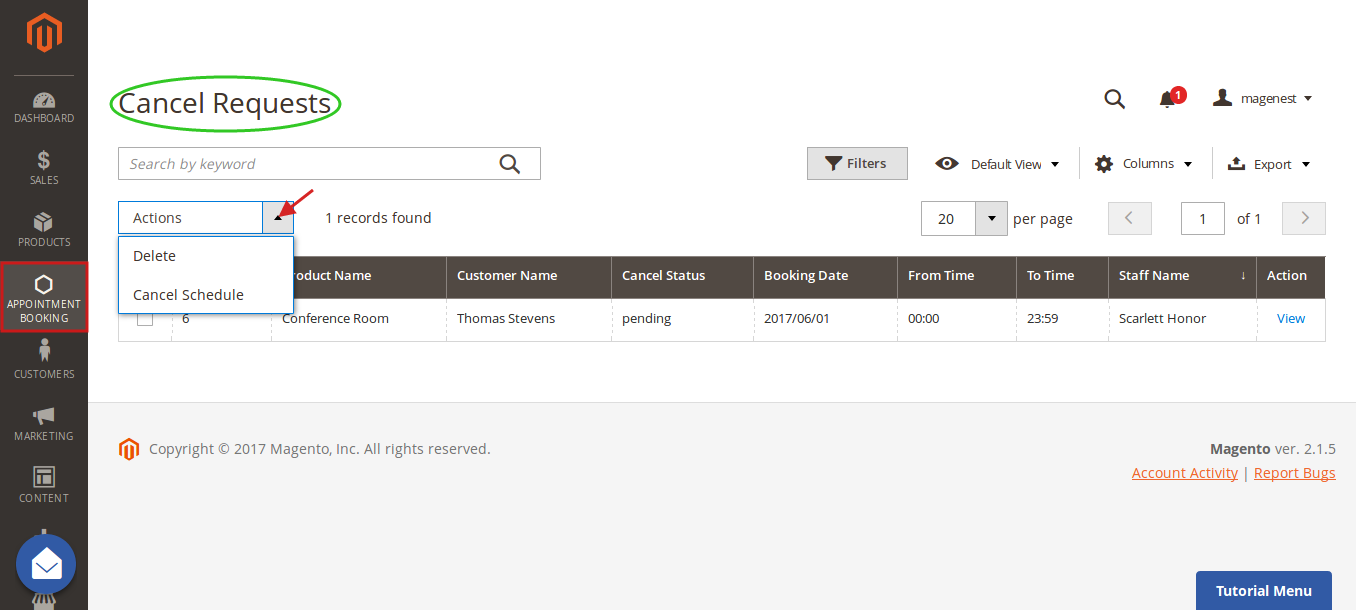The width and height of the screenshot is (1356, 610).
Task: Expand the Default View dropdown
Action: coord(997,164)
